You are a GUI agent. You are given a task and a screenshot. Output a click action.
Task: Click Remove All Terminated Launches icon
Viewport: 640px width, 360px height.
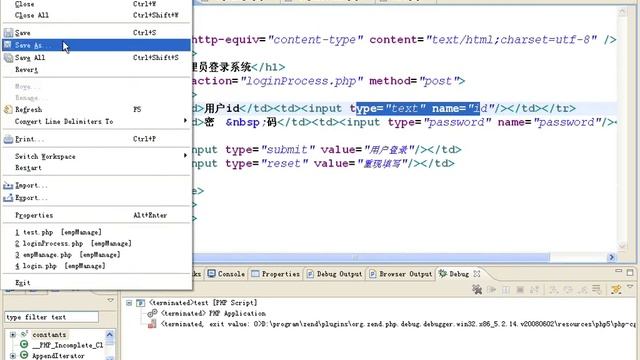pyautogui.click(x=477, y=289)
